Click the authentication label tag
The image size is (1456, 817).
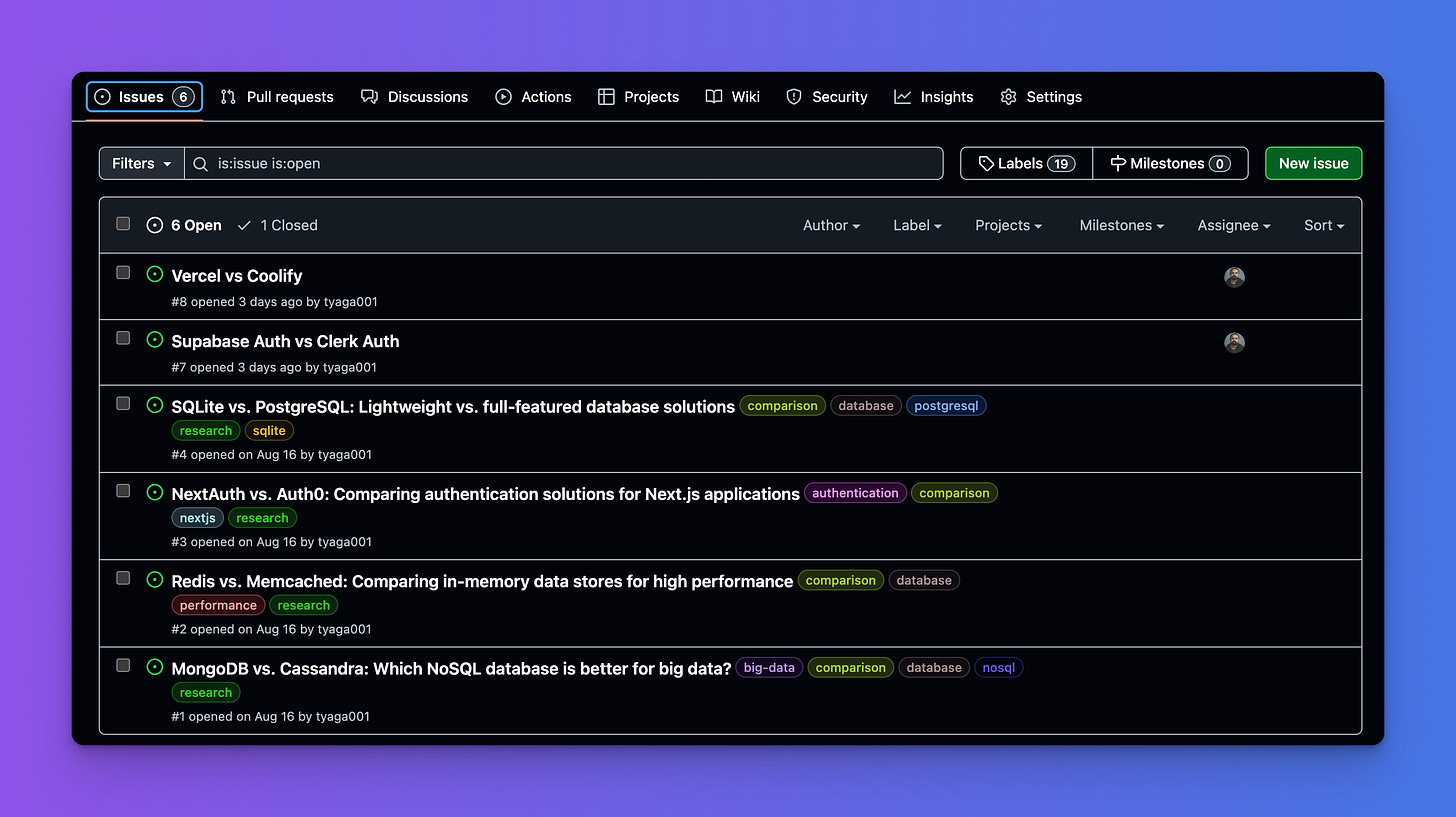[x=855, y=493]
